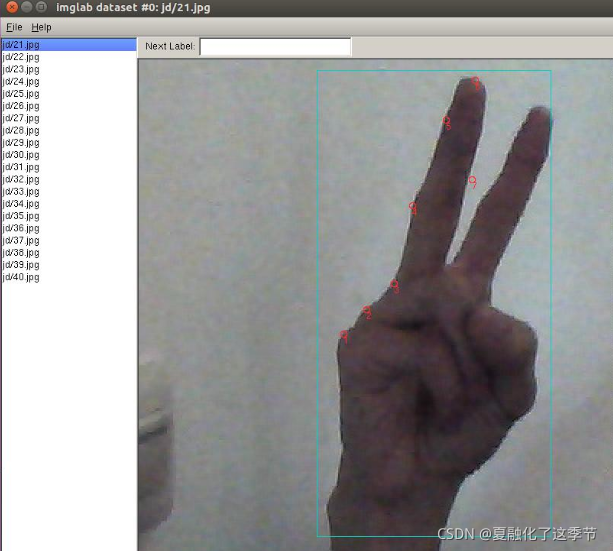Viewport: 613px width, 551px height.
Task: Maximize the imglab window
Action: click(41, 7)
